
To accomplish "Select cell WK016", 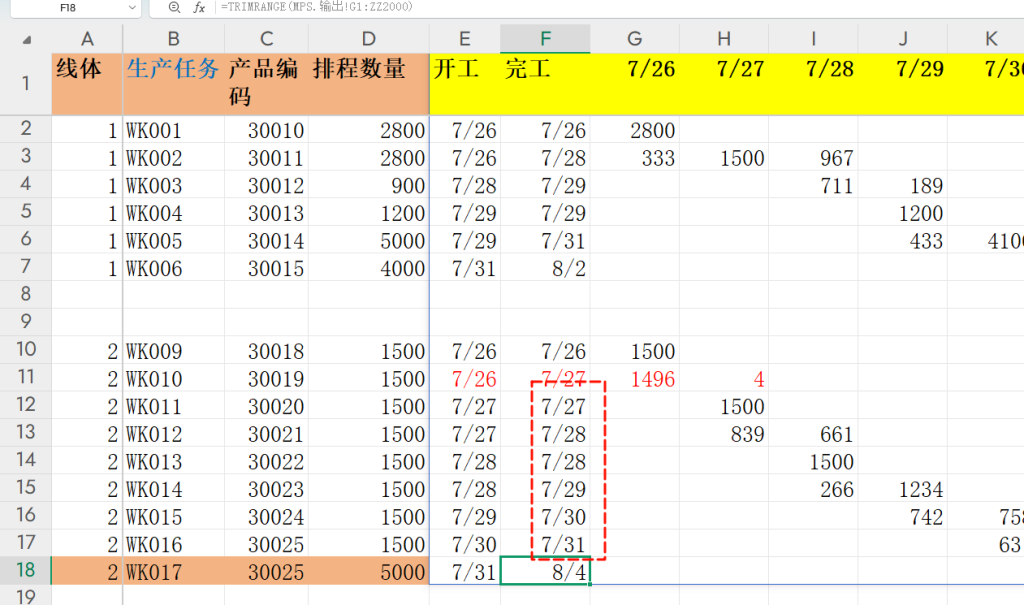I will 173,544.
